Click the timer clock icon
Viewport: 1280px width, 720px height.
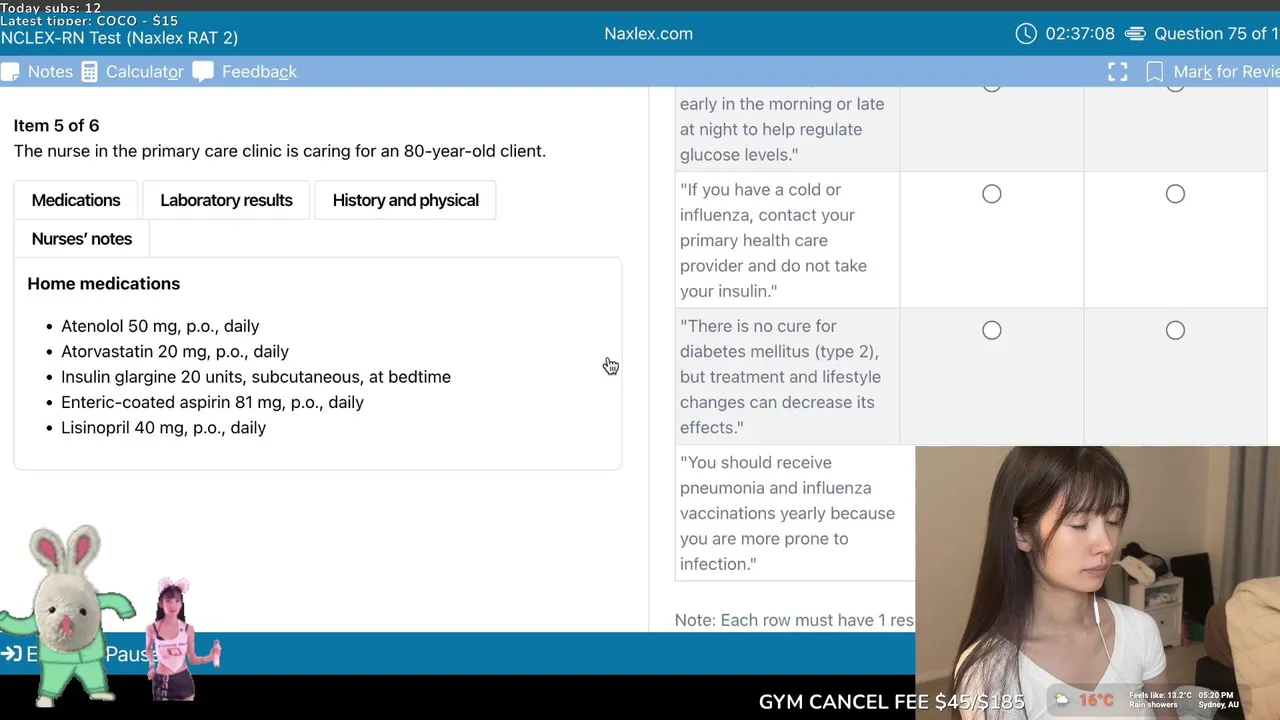(1026, 34)
